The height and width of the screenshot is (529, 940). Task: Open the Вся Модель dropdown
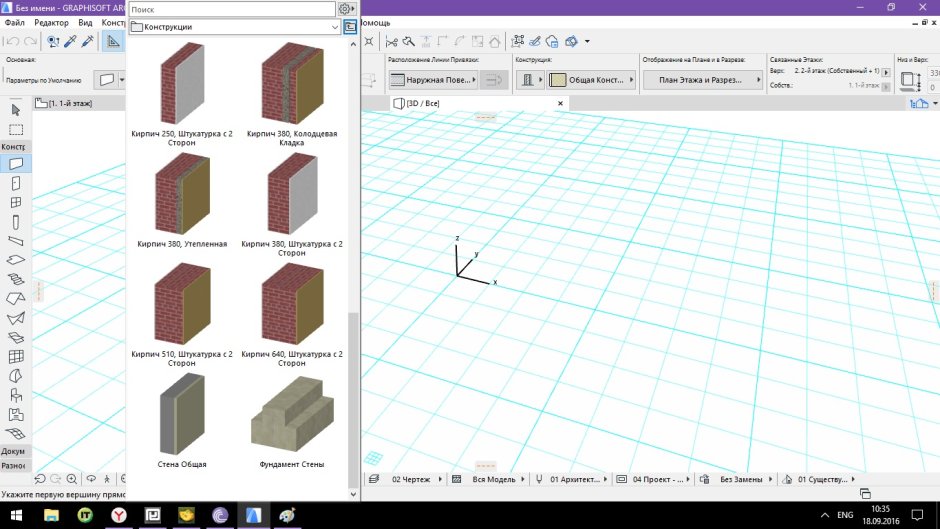[x=493, y=479]
